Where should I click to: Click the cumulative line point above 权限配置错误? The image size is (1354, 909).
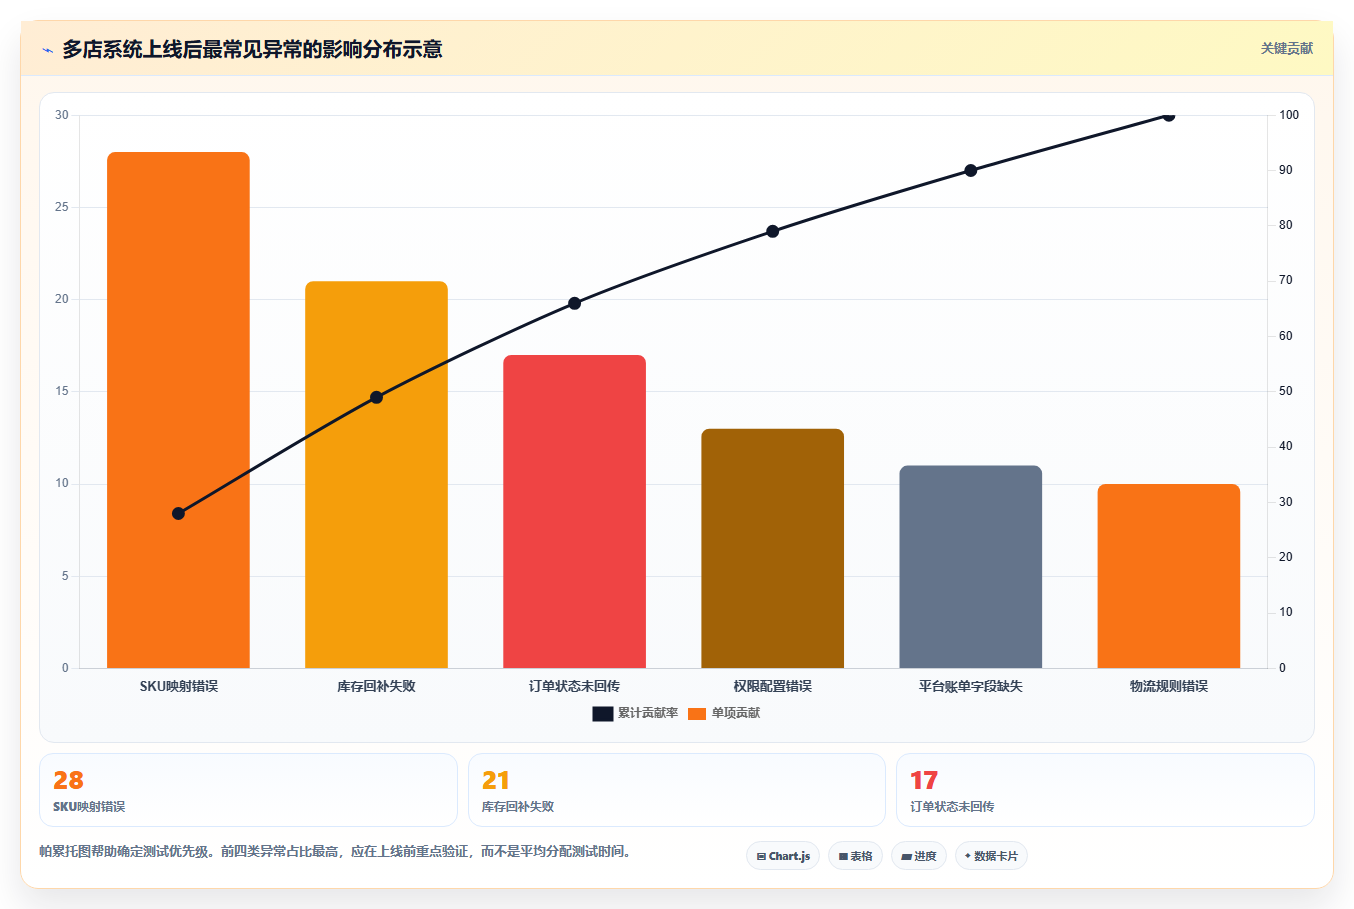tap(772, 231)
